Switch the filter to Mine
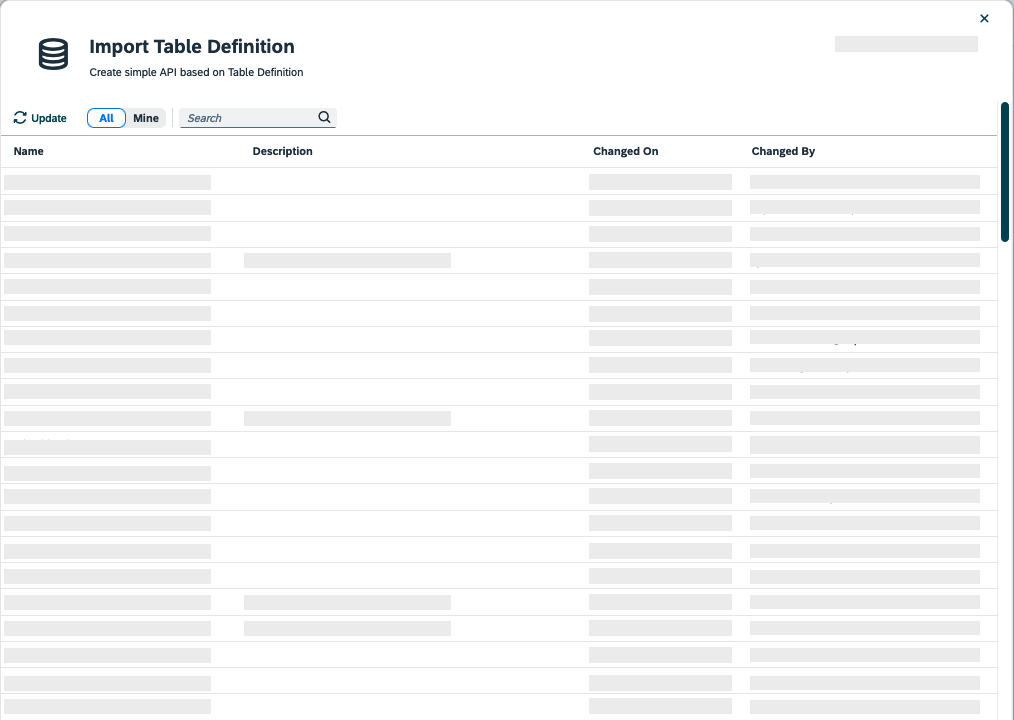 (146, 117)
